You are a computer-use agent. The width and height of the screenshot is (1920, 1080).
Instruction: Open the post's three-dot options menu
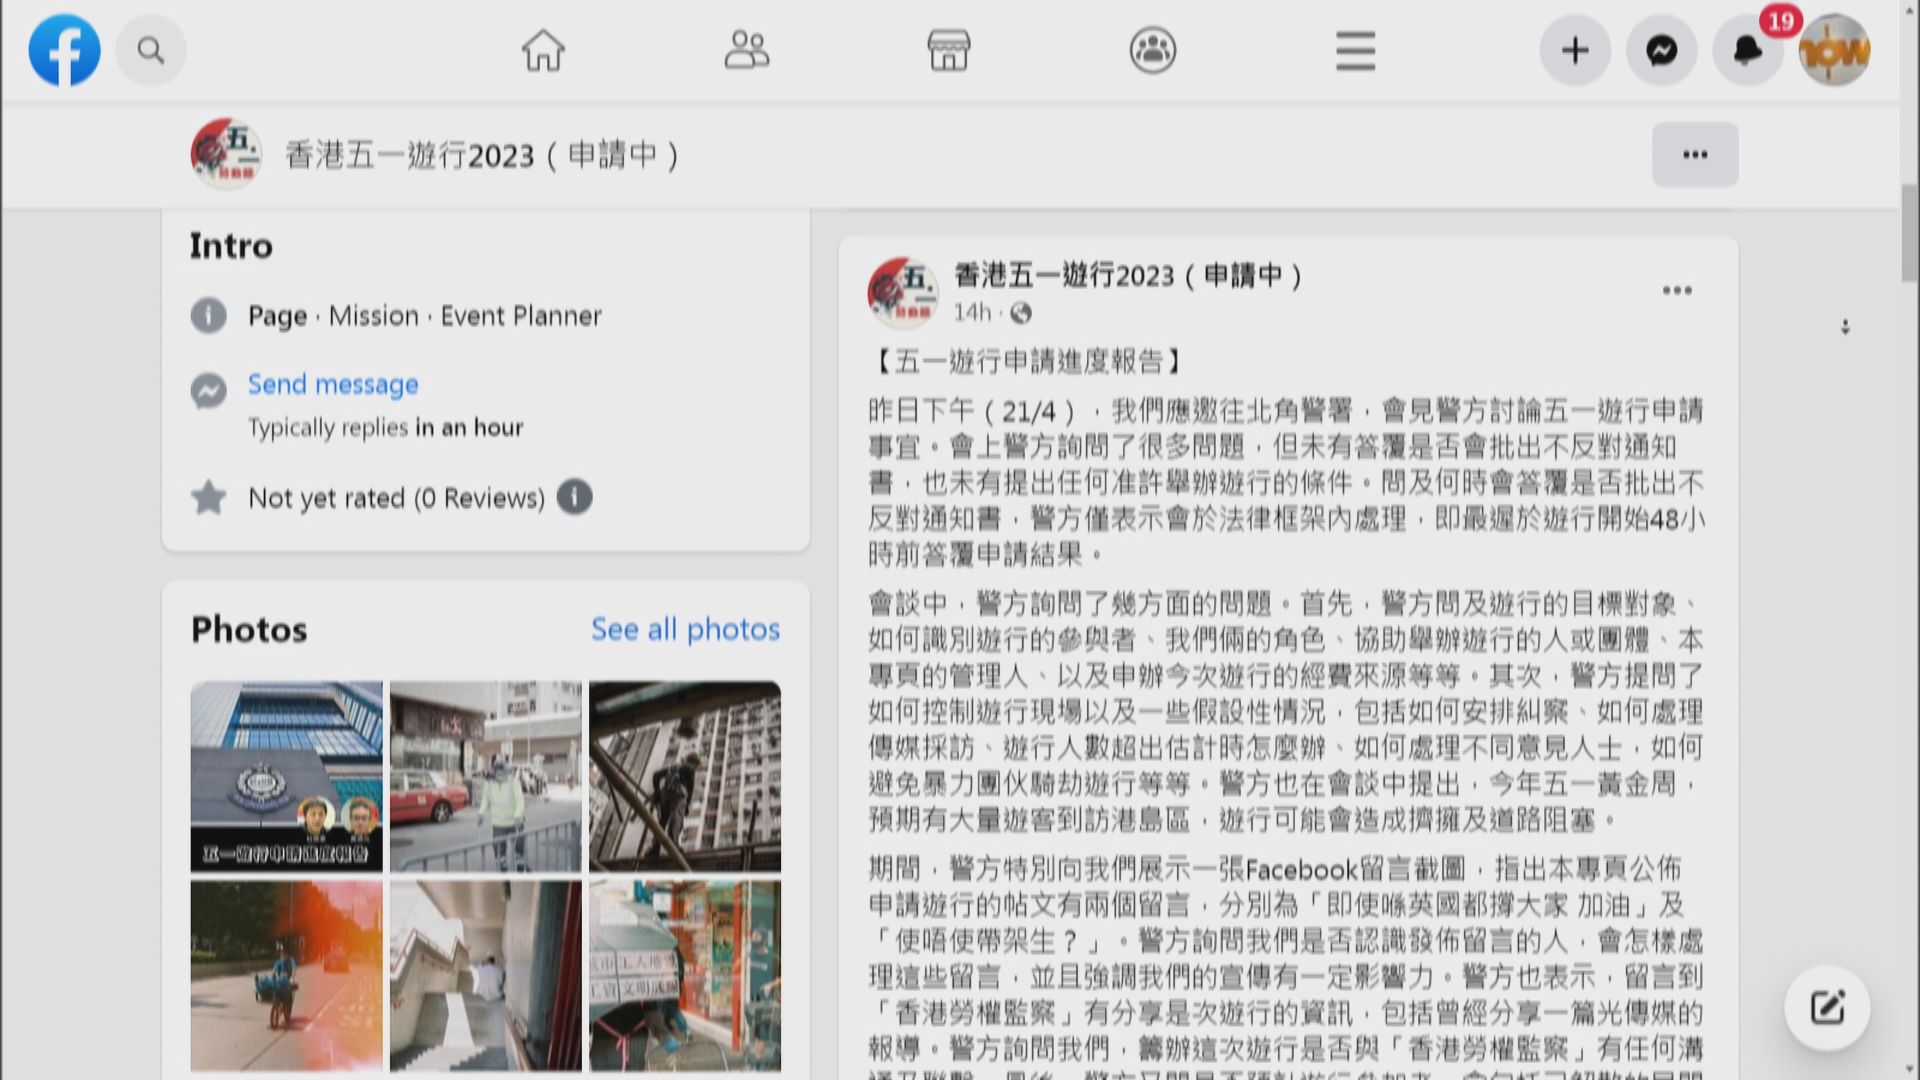tap(1677, 289)
